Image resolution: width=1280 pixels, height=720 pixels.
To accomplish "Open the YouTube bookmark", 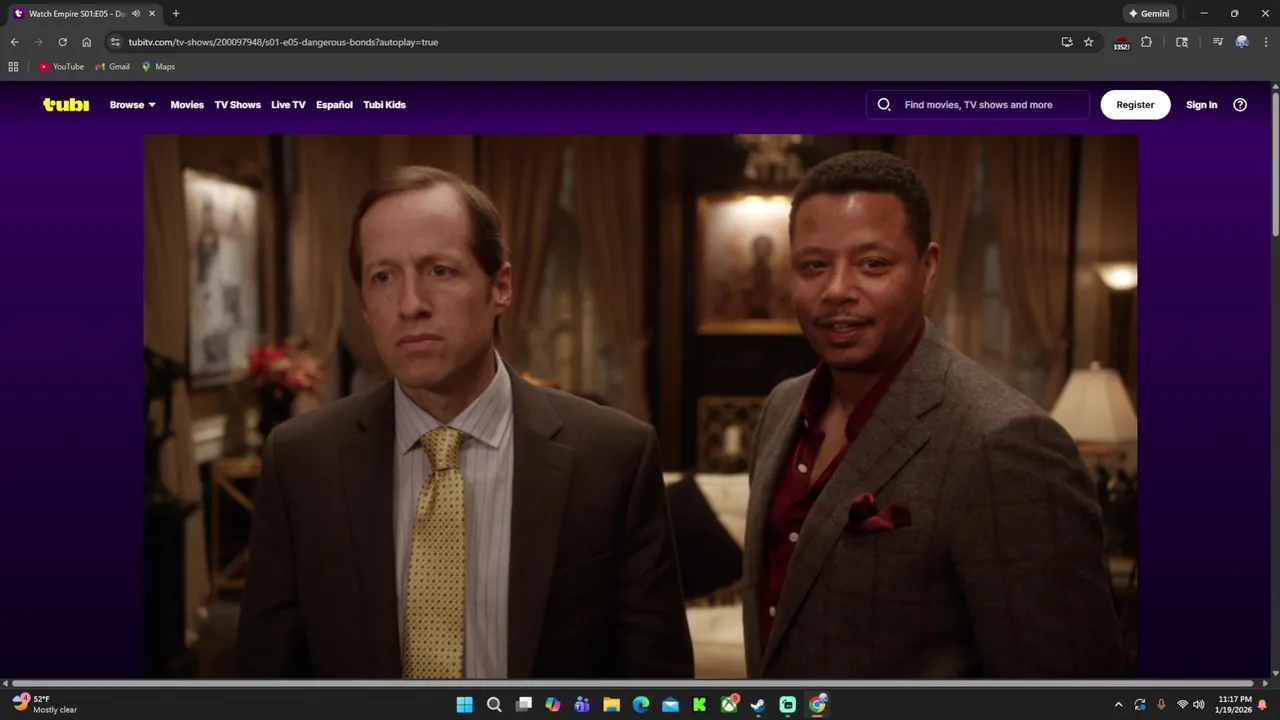I will tap(61, 67).
